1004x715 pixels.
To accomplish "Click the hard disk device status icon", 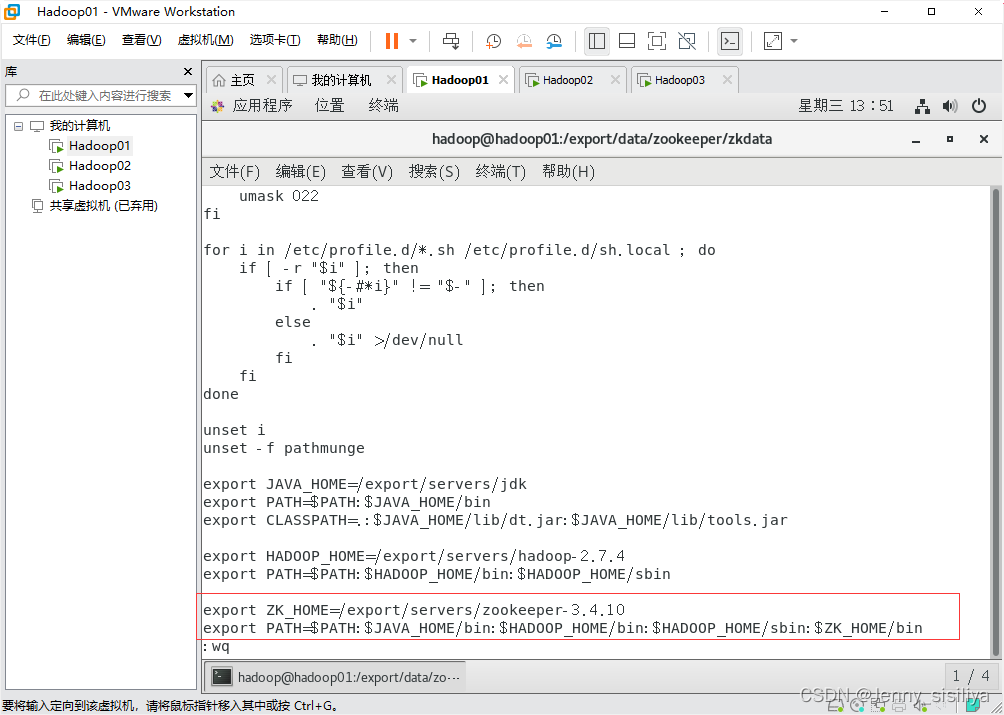I will [835, 707].
